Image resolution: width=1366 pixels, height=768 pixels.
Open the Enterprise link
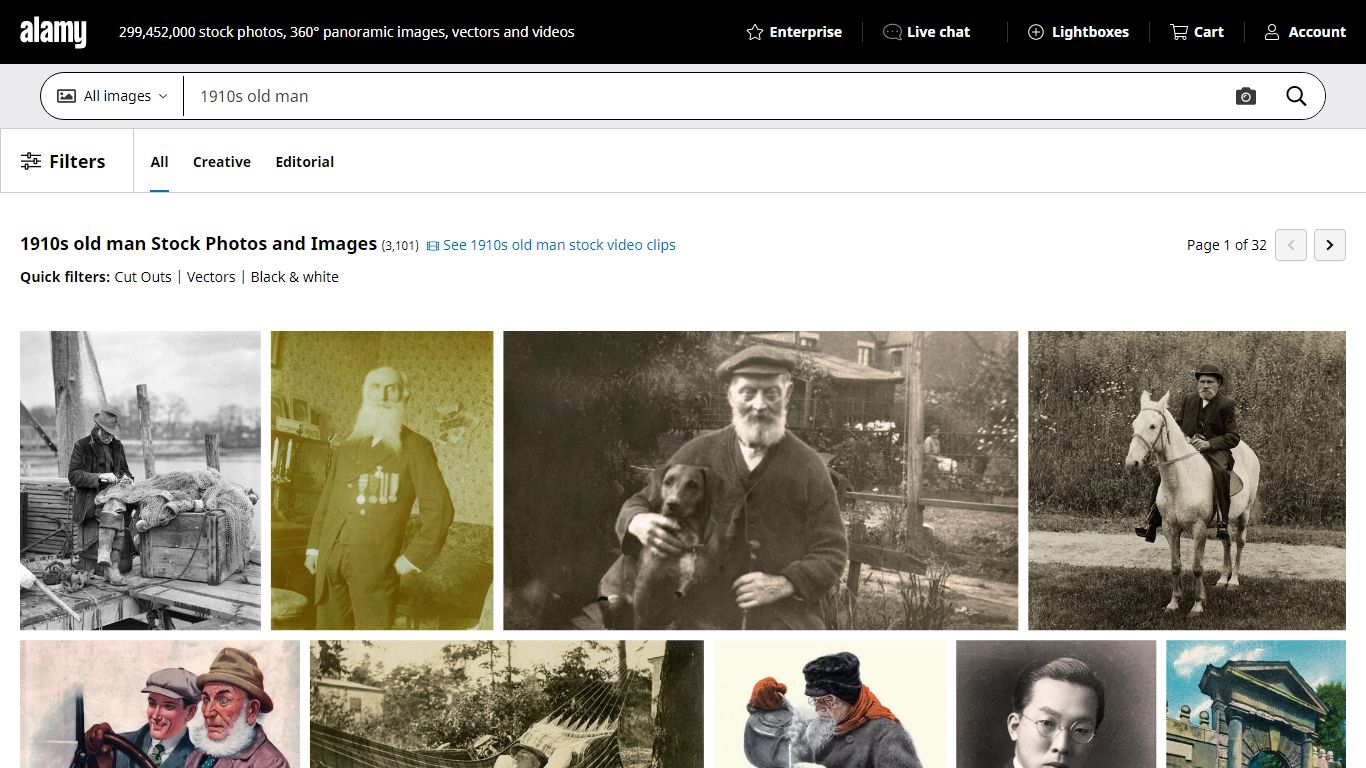[794, 32]
